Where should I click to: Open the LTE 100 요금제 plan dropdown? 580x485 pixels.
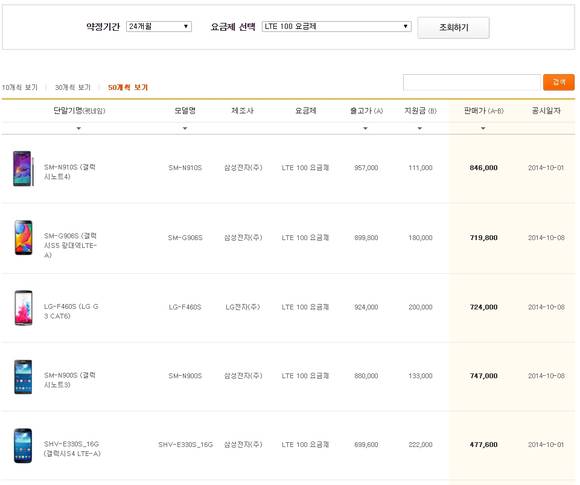click(x=337, y=26)
